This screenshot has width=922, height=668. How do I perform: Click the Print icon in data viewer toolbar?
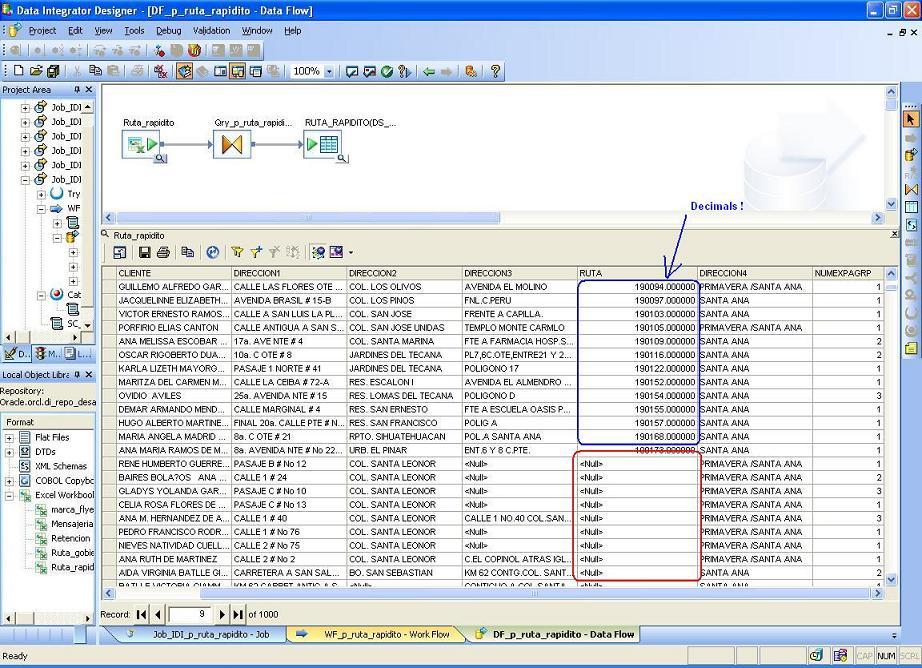[x=163, y=252]
